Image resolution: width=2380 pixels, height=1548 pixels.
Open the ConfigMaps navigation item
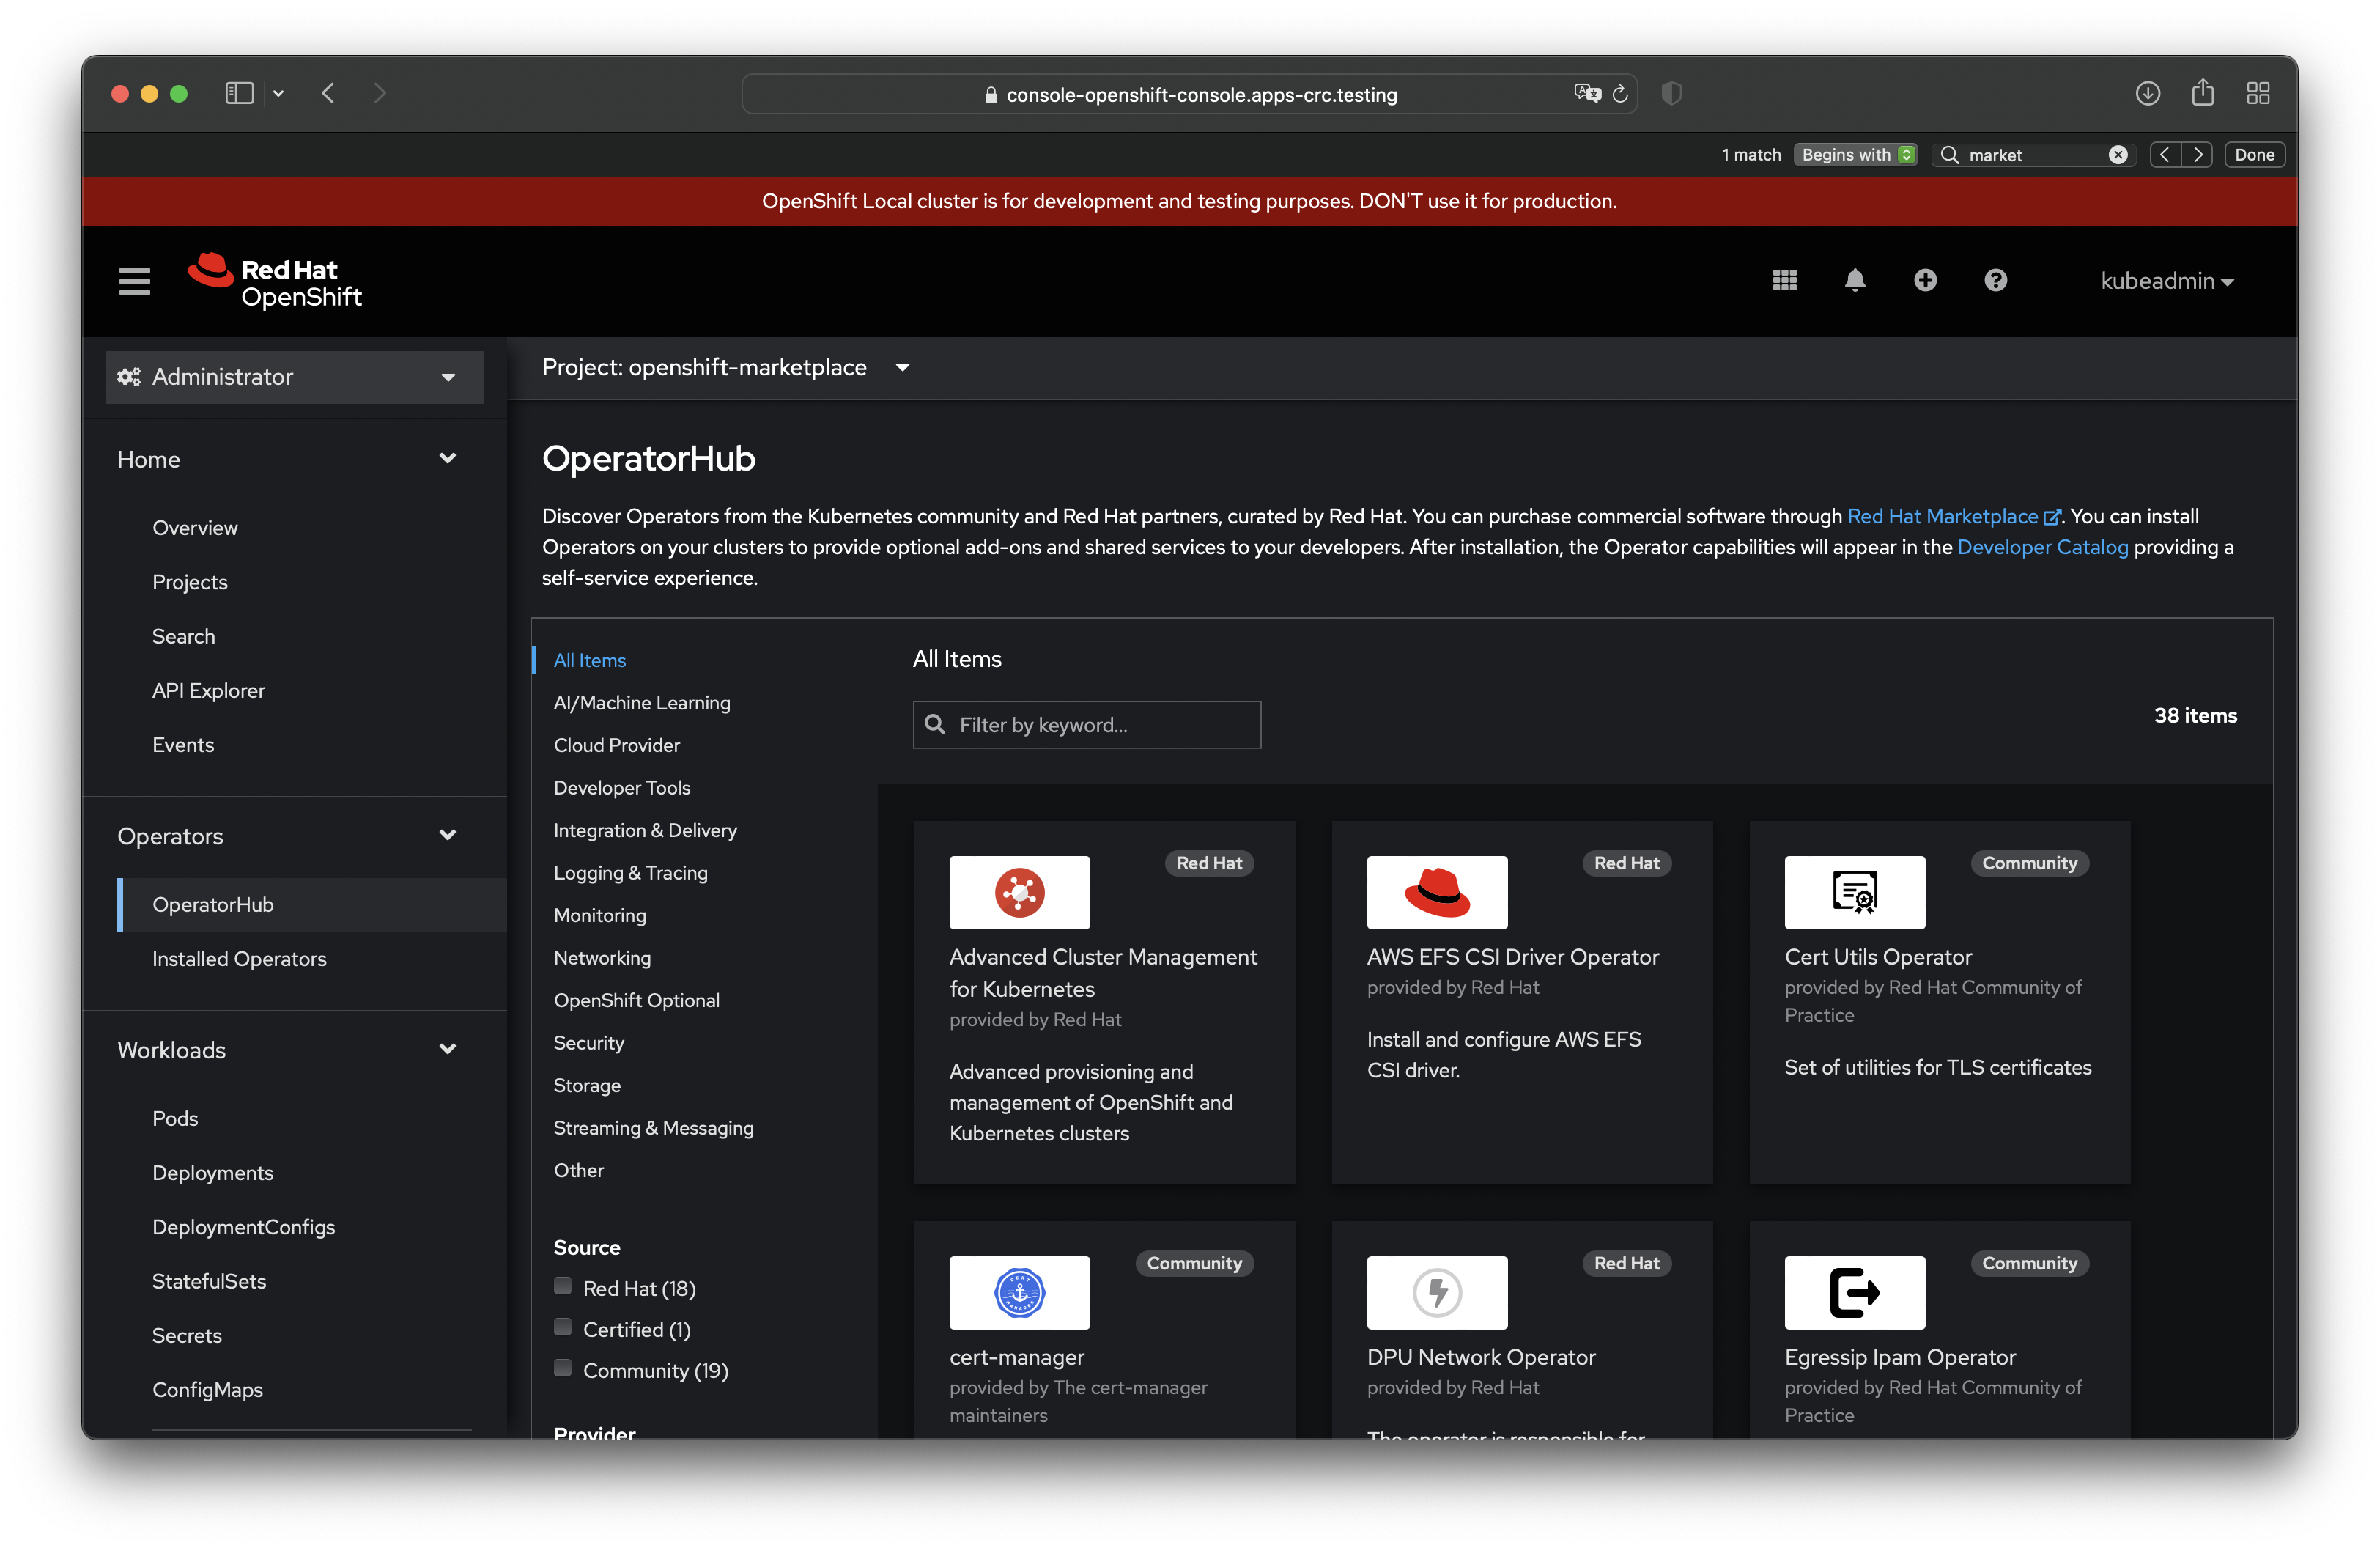(207, 1389)
